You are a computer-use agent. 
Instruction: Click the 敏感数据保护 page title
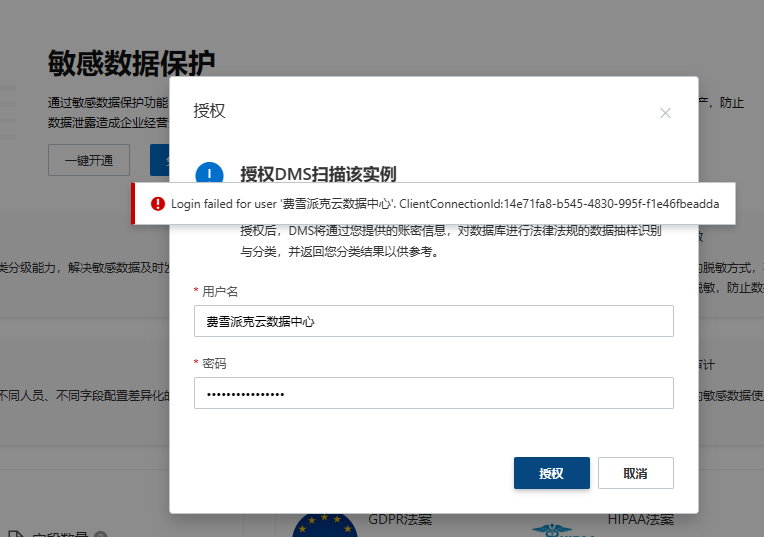[132, 63]
